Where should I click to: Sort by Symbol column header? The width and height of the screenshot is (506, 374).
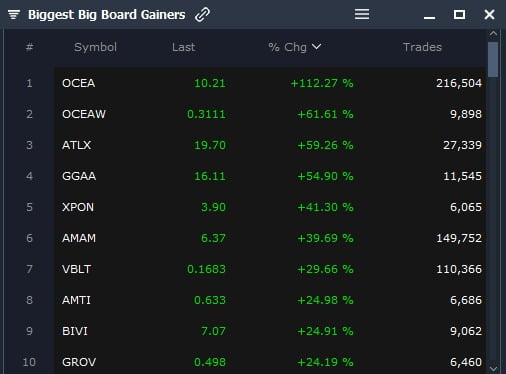(x=95, y=47)
